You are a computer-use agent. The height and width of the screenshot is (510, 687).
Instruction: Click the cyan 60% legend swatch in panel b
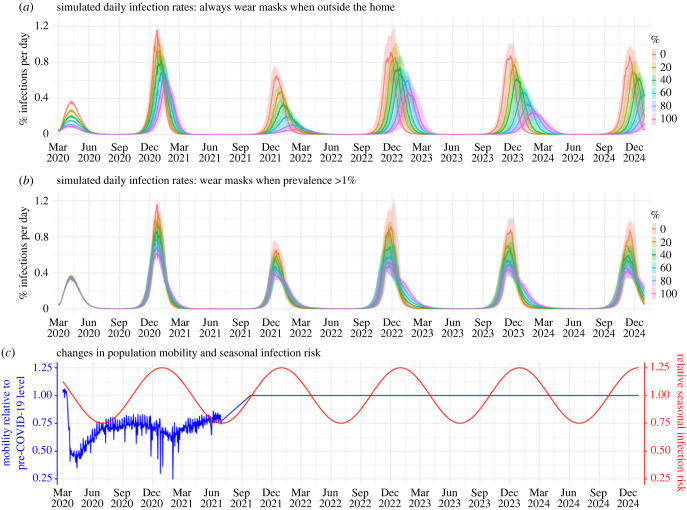click(x=654, y=268)
